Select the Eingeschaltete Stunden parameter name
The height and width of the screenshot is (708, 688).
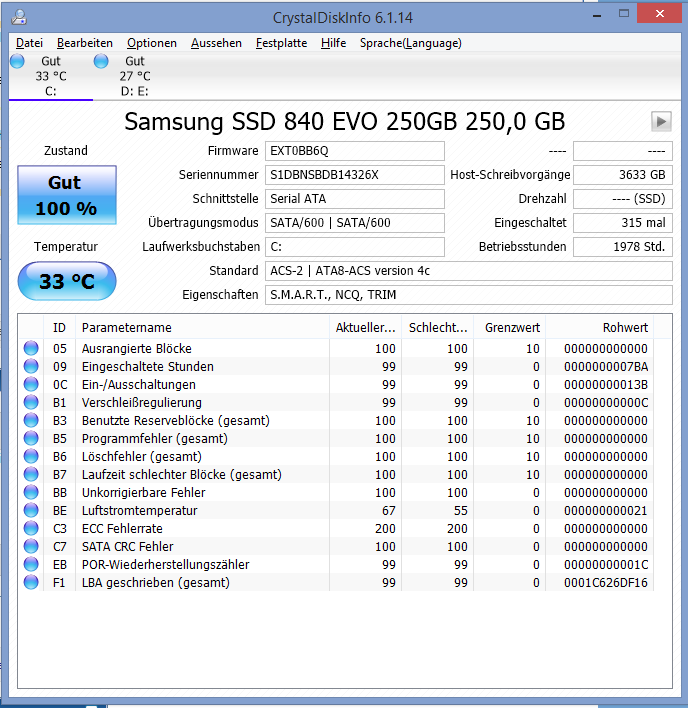pos(148,367)
